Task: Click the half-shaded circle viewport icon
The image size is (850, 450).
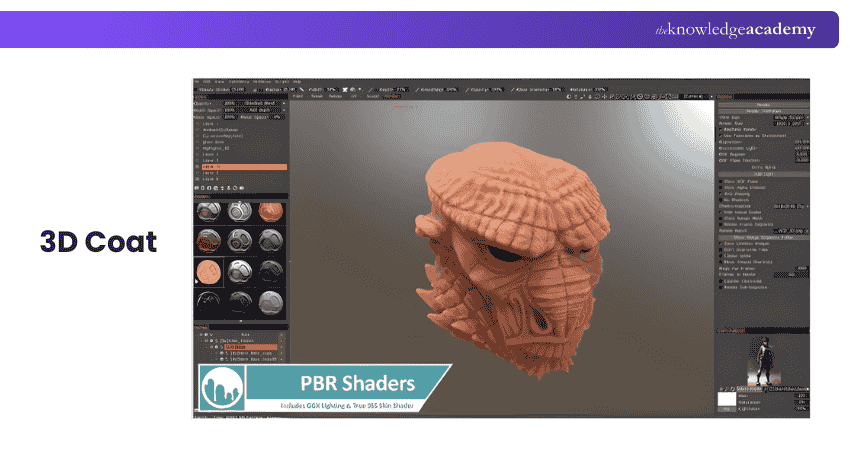Action: point(569,97)
